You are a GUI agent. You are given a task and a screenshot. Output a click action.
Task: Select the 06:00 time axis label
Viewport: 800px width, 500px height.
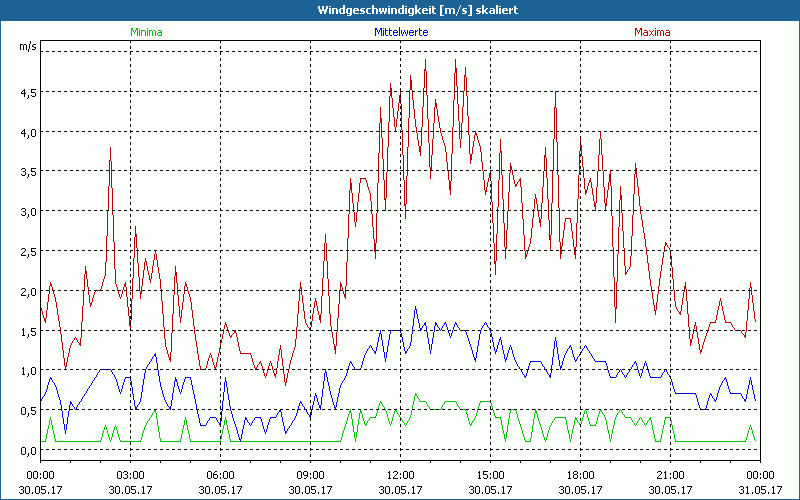tap(220, 475)
